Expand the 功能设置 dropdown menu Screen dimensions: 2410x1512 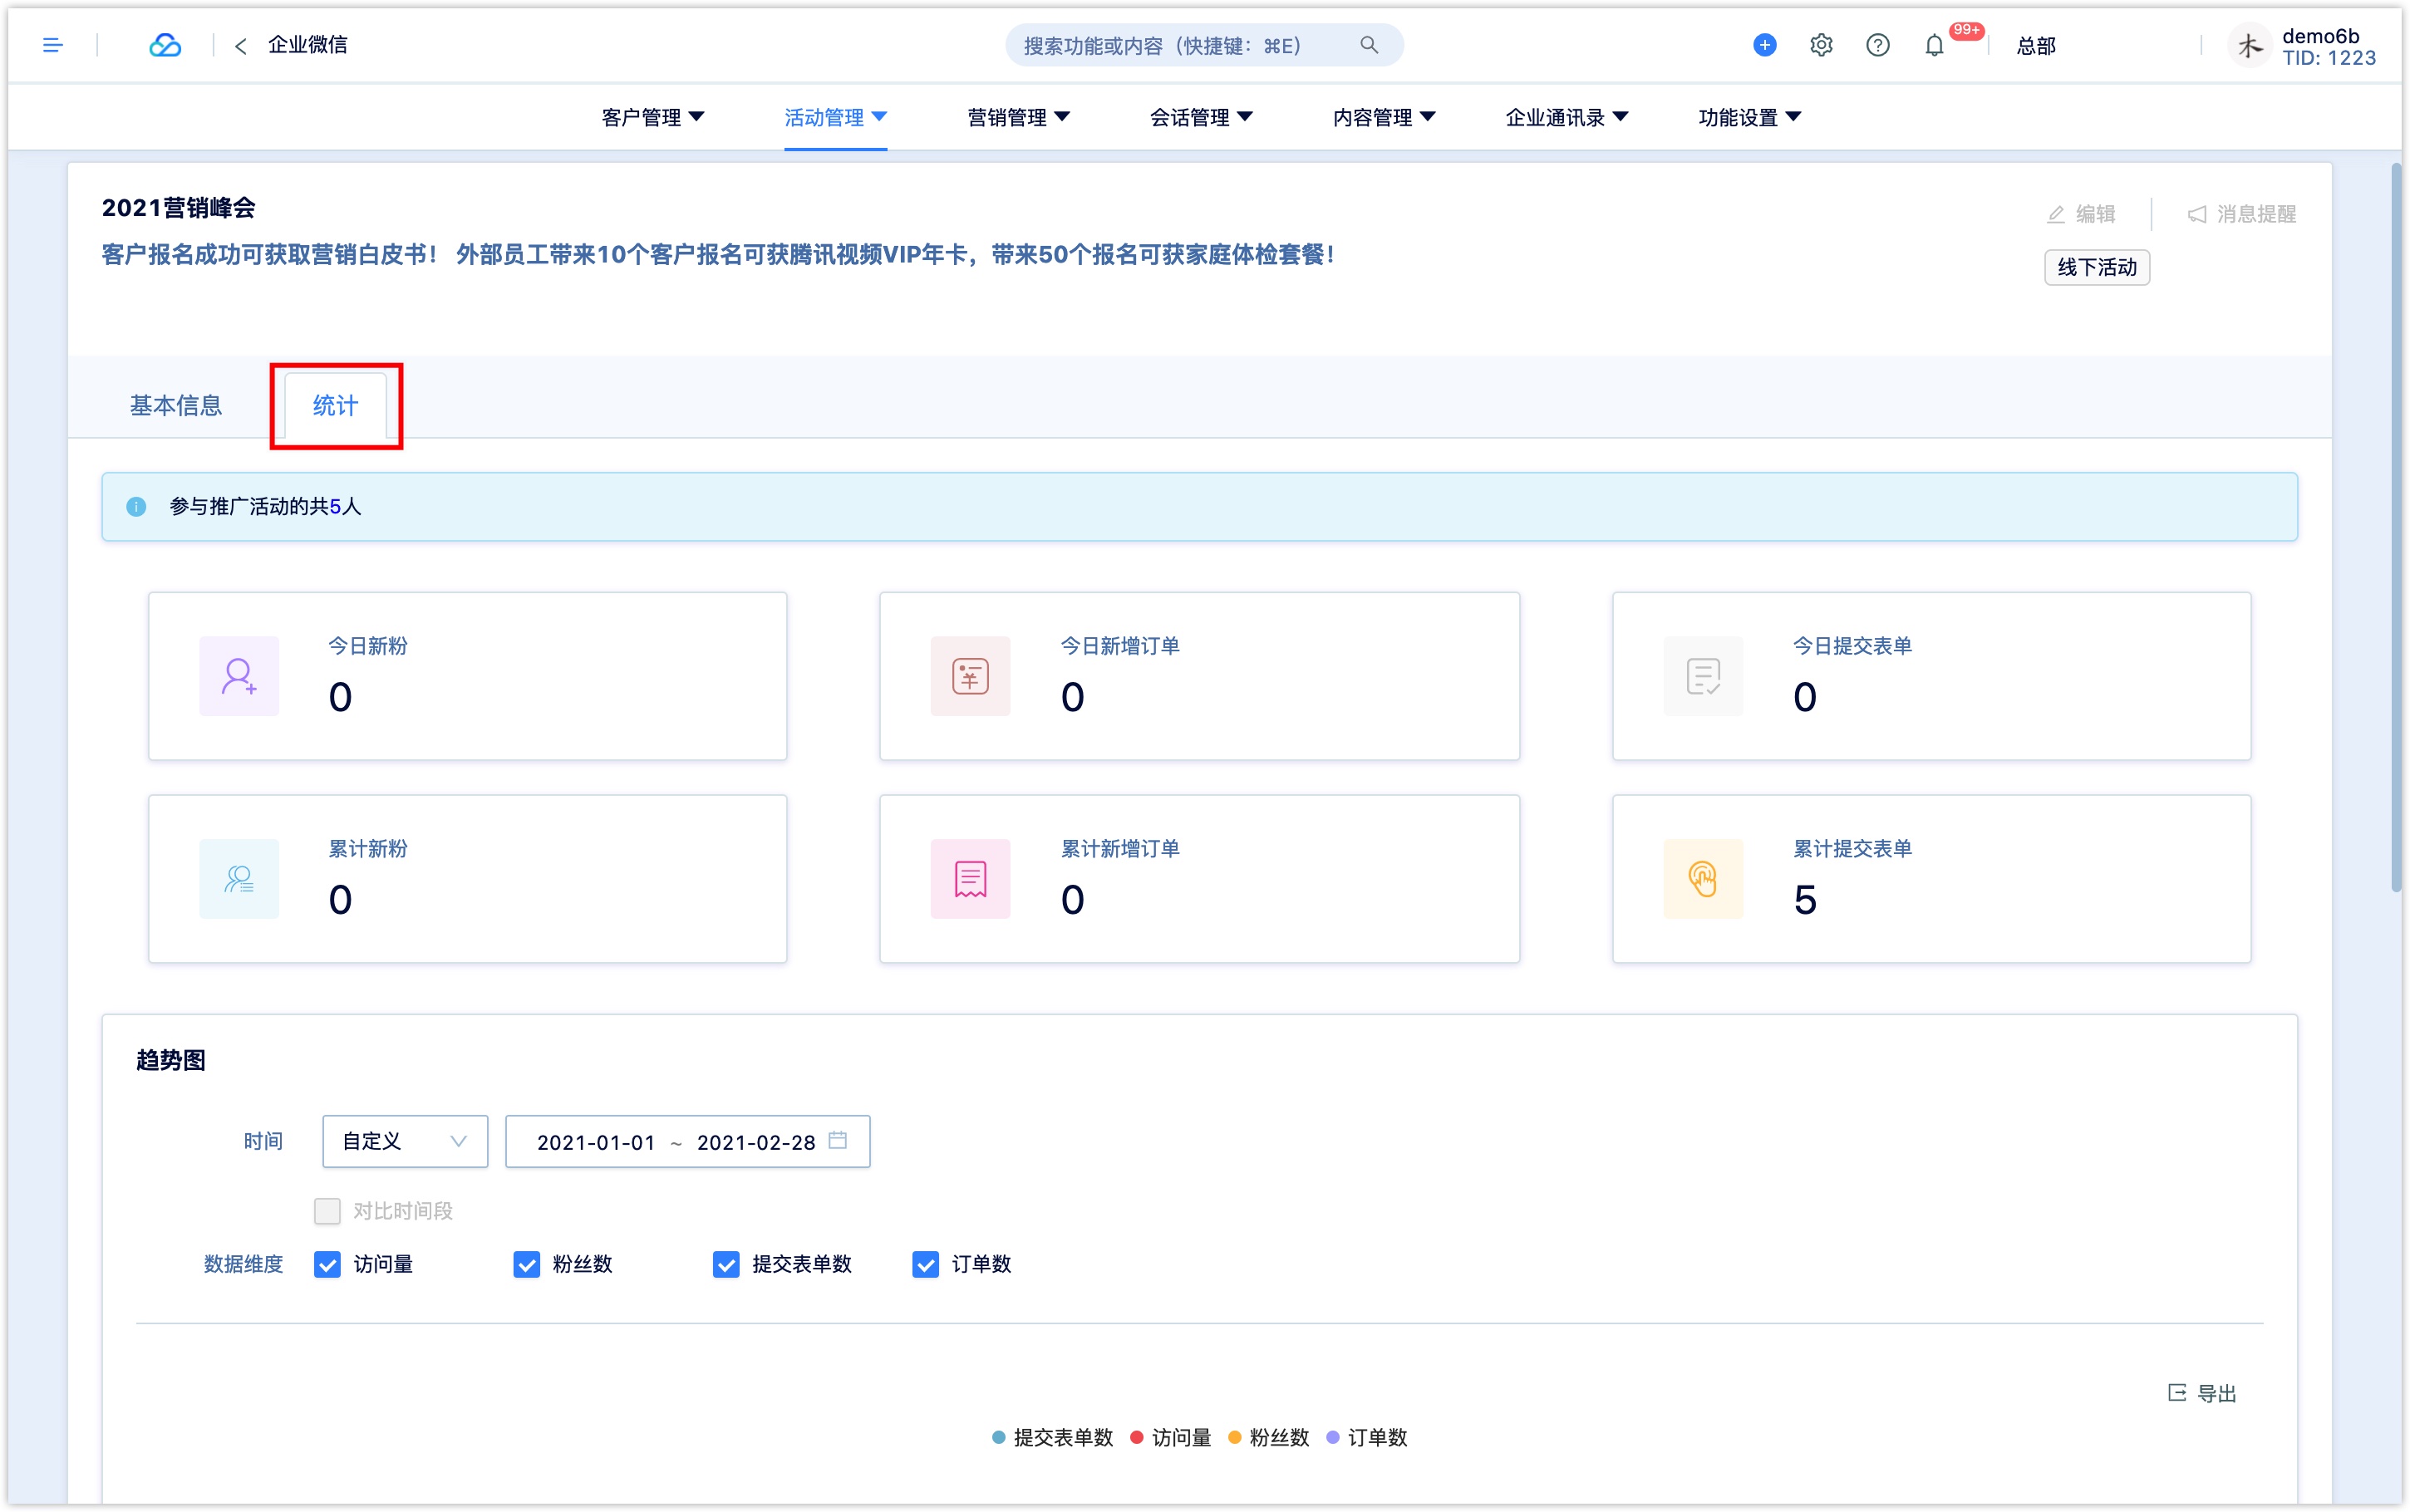1750,117
